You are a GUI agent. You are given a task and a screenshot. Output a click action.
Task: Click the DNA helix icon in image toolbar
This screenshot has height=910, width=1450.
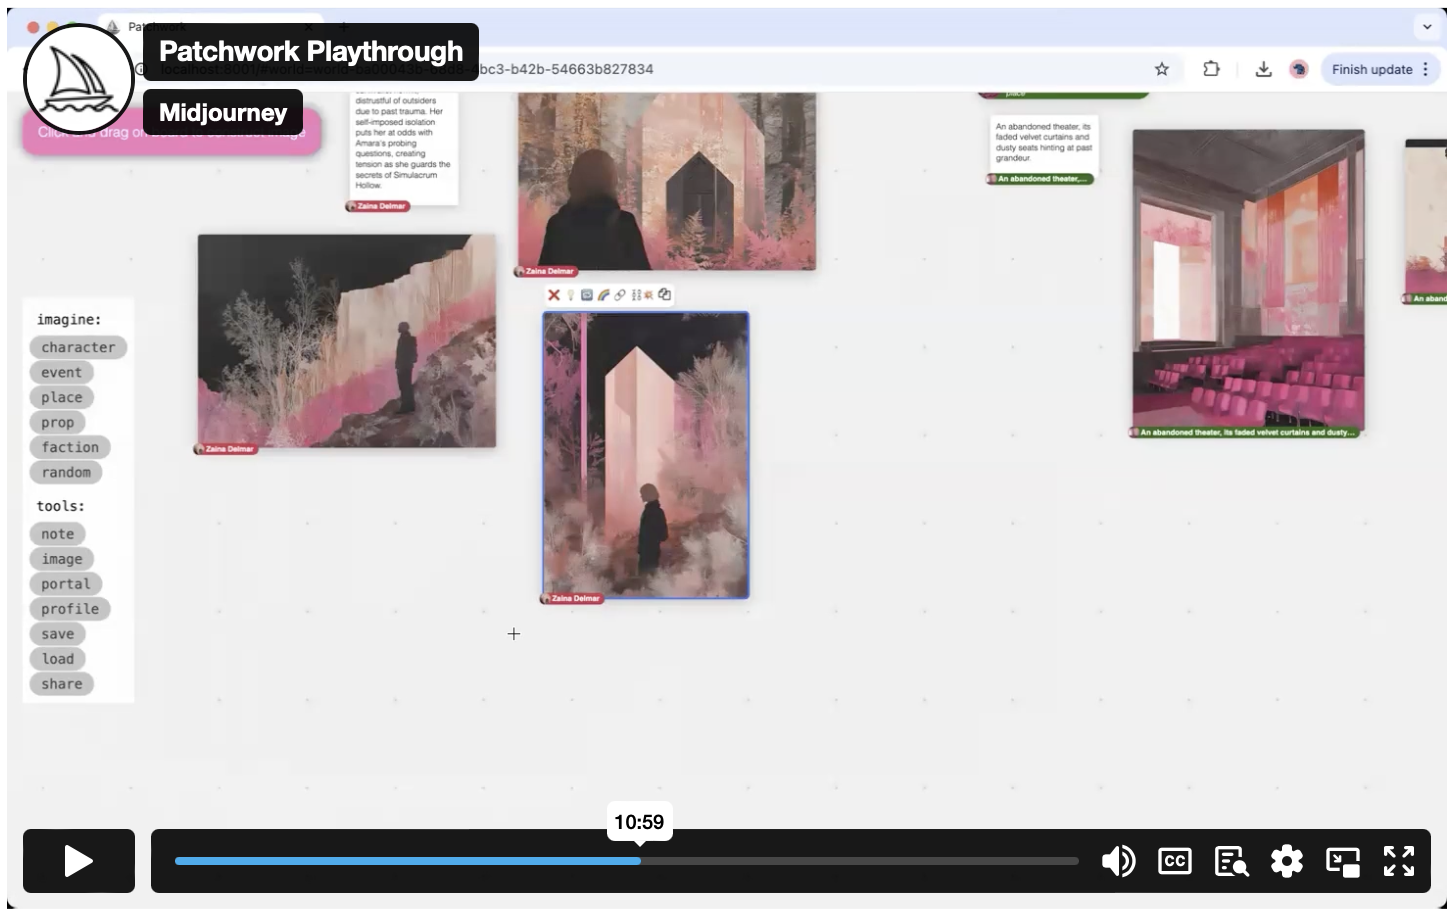[636, 295]
